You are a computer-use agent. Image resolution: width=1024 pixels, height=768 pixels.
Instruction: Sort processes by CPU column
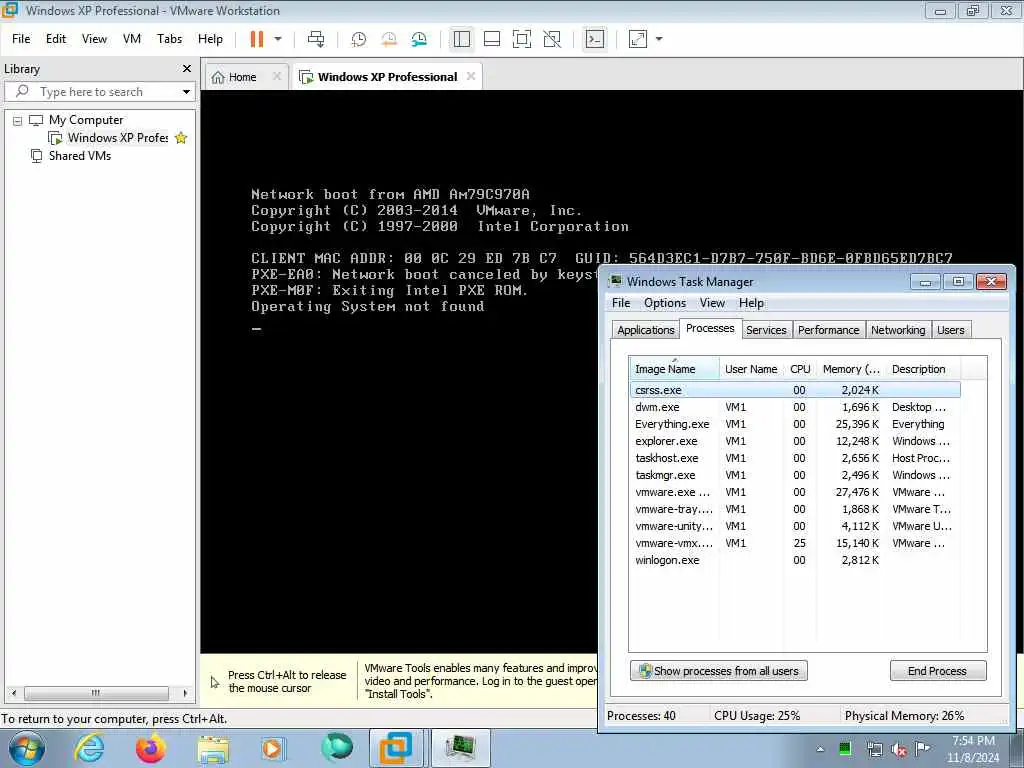800,369
